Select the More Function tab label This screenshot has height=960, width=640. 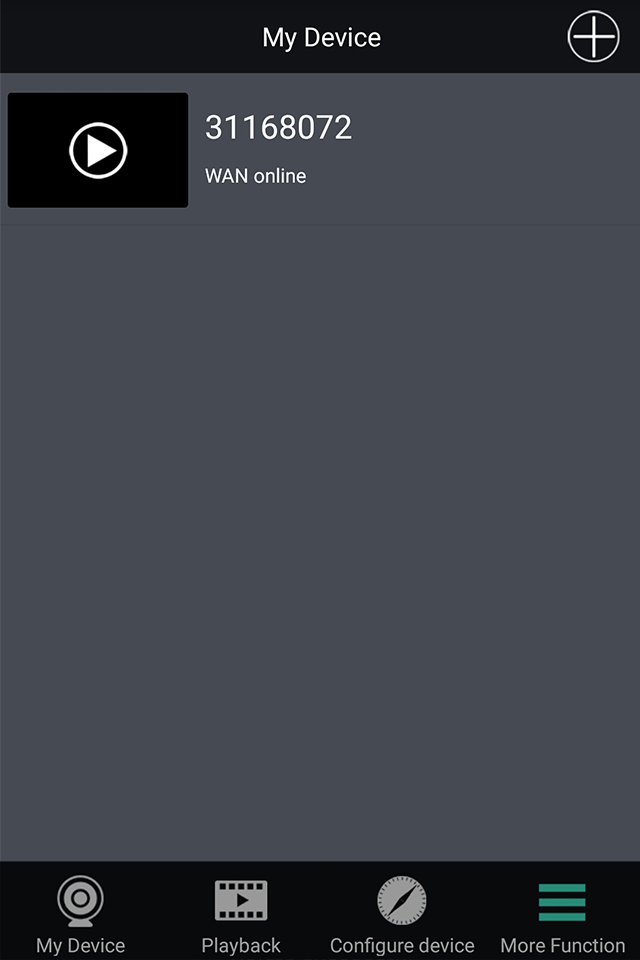pyautogui.click(x=562, y=945)
